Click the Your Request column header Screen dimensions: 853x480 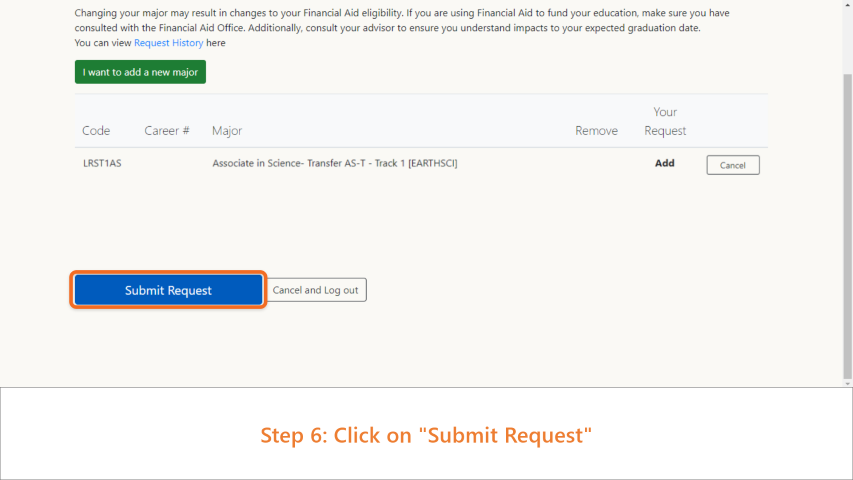tap(665, 121)
